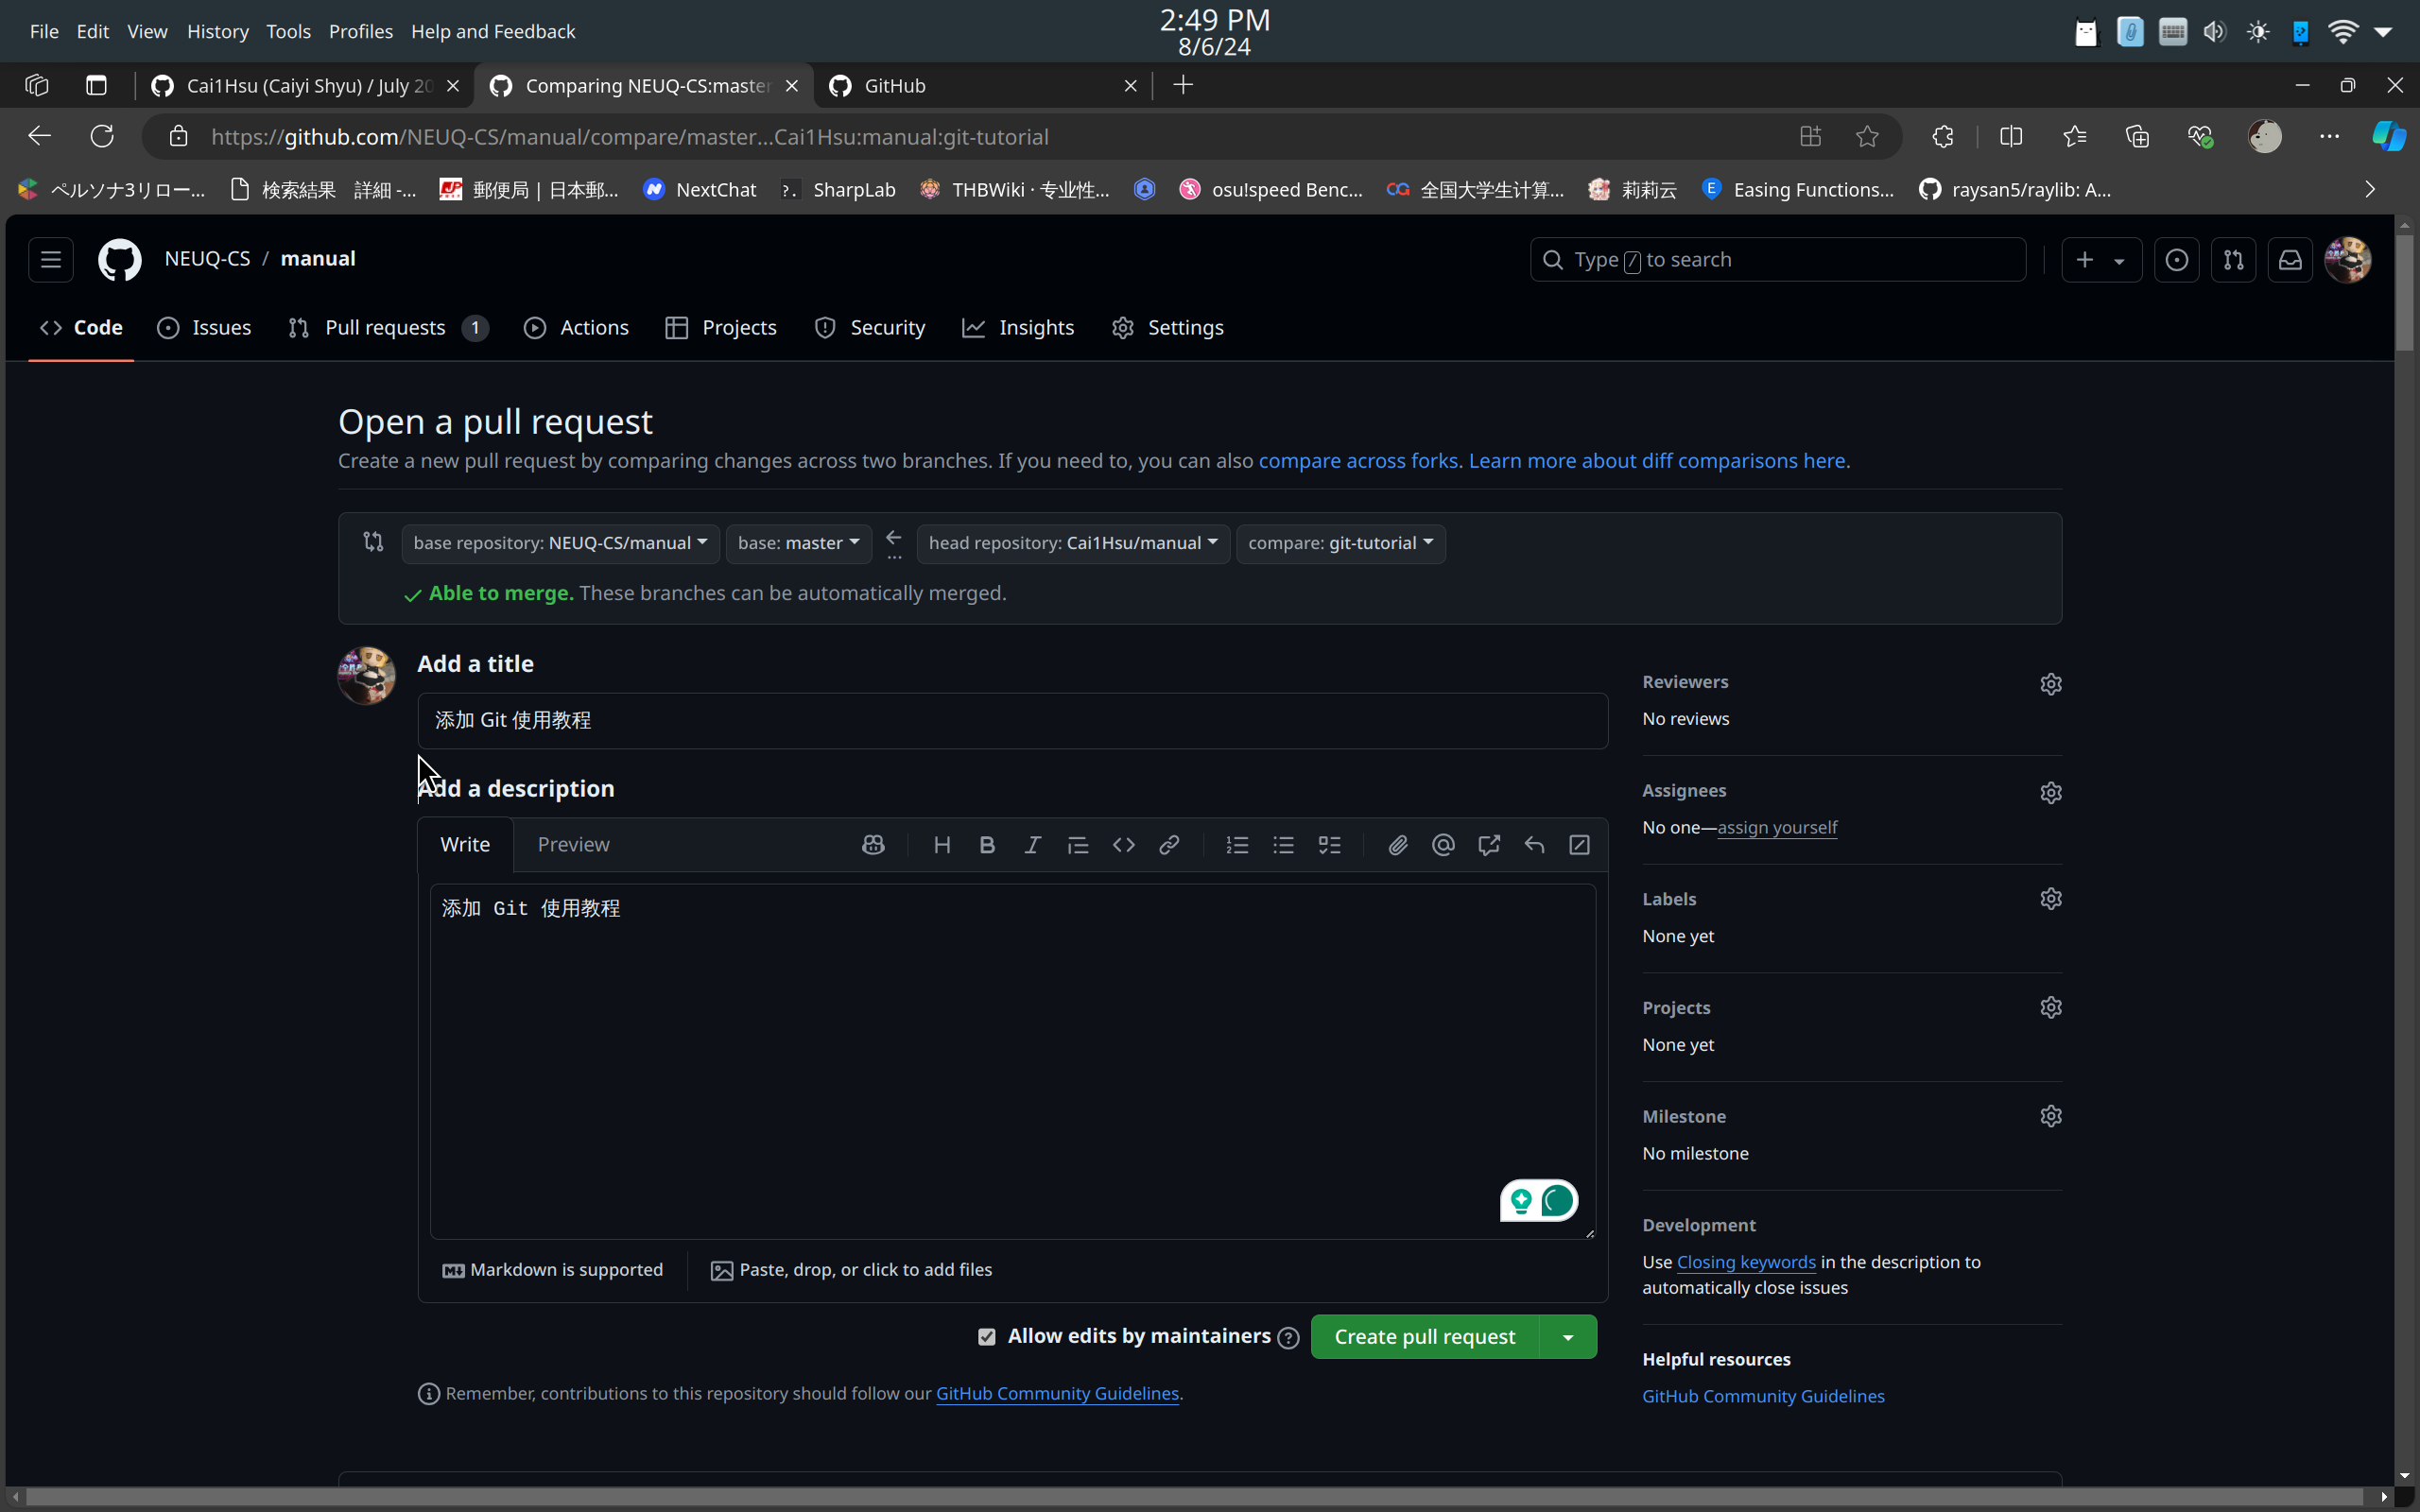Image resolution: width=2420 pixels, height=1512 pixels.
Task: Open the compare: git-tutorial branch dropdown
Action: pos(1340,543)
